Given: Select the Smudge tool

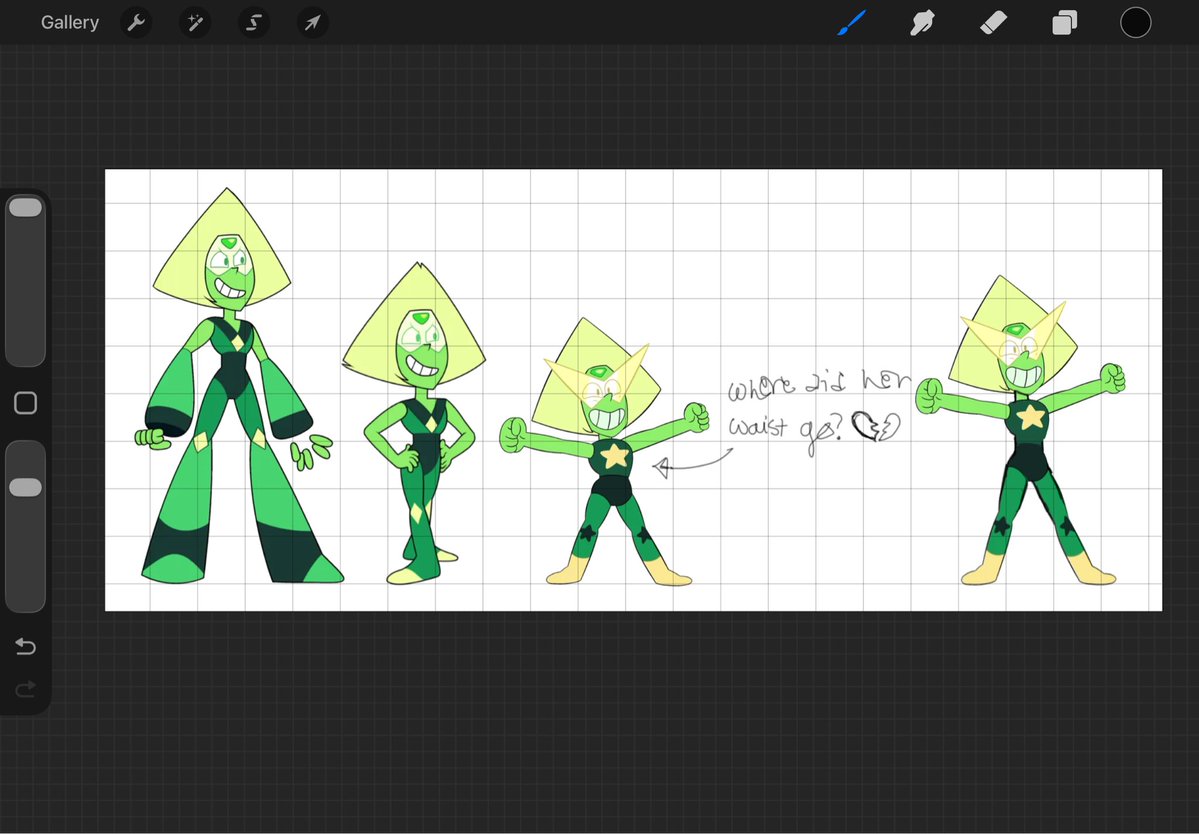Looking at the screenshot, I should (x=923, y=23).
